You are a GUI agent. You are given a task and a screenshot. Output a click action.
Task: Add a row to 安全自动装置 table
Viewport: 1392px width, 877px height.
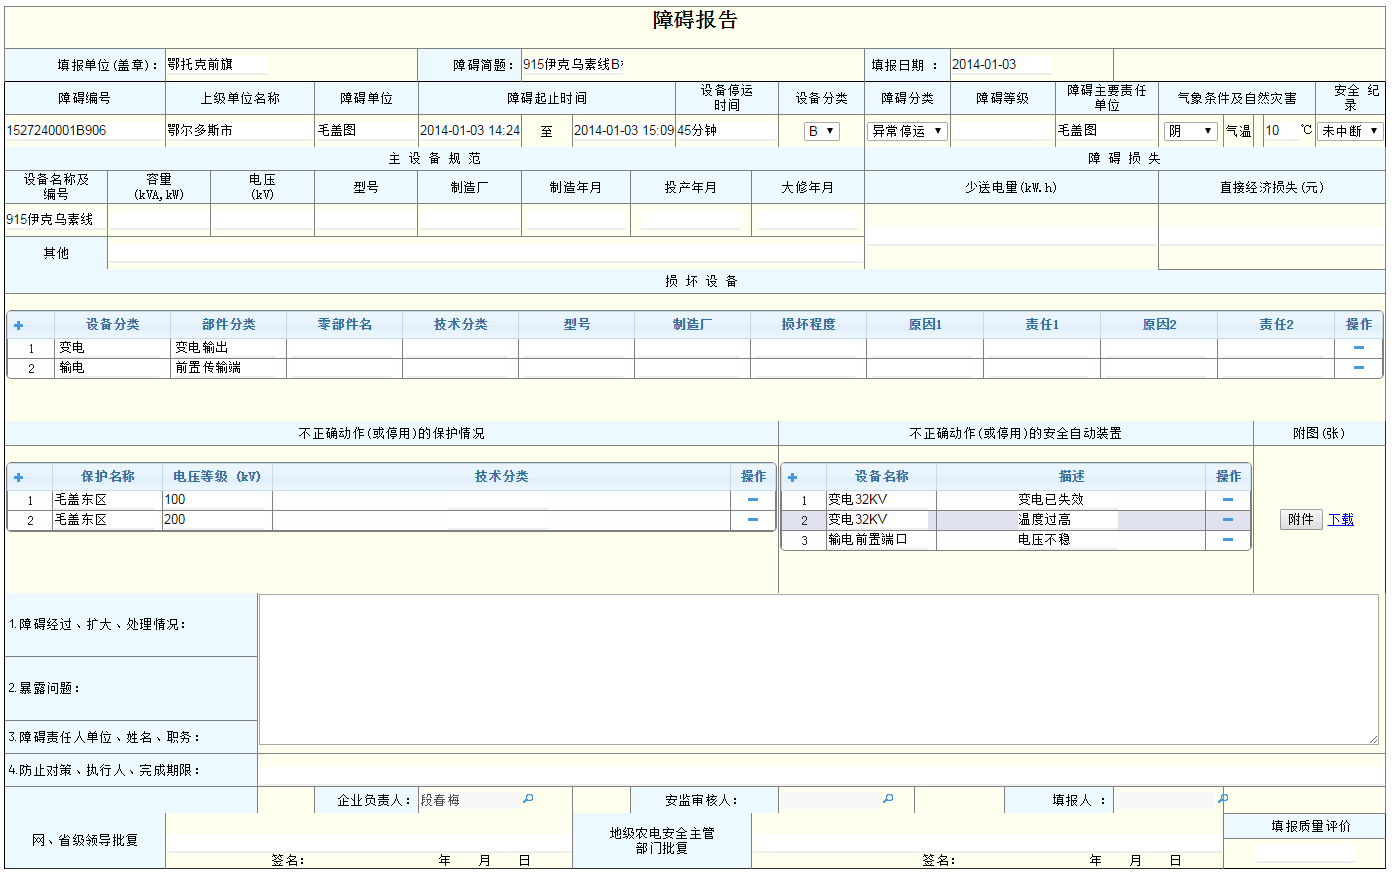click(793, 477)
